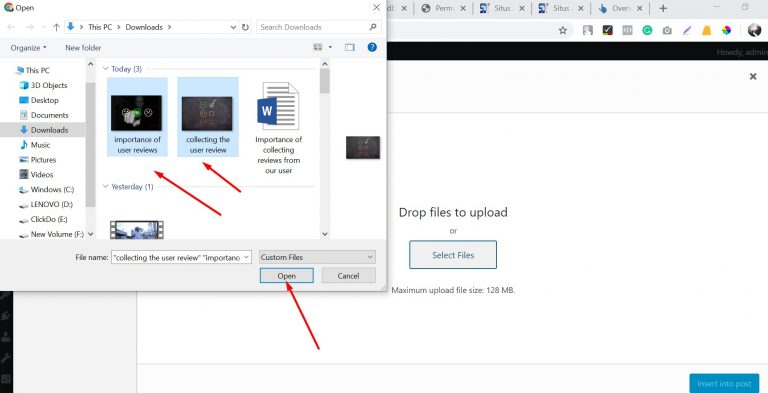This screenshot has width=768, height=393.
Task: Click the colorful wheel extension icon
Action: click(726, 30)
